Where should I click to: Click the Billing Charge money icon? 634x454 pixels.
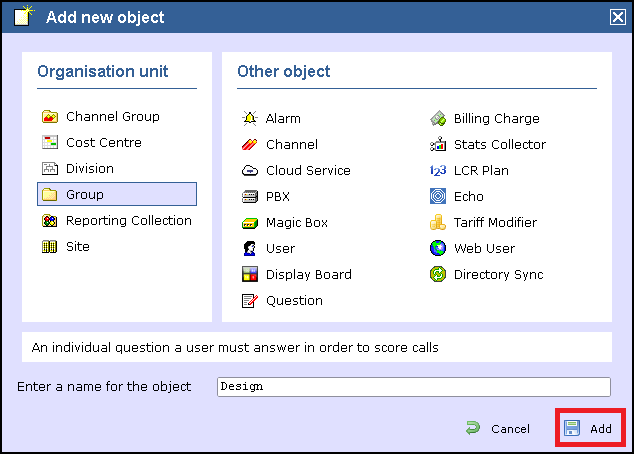point(438,118)
